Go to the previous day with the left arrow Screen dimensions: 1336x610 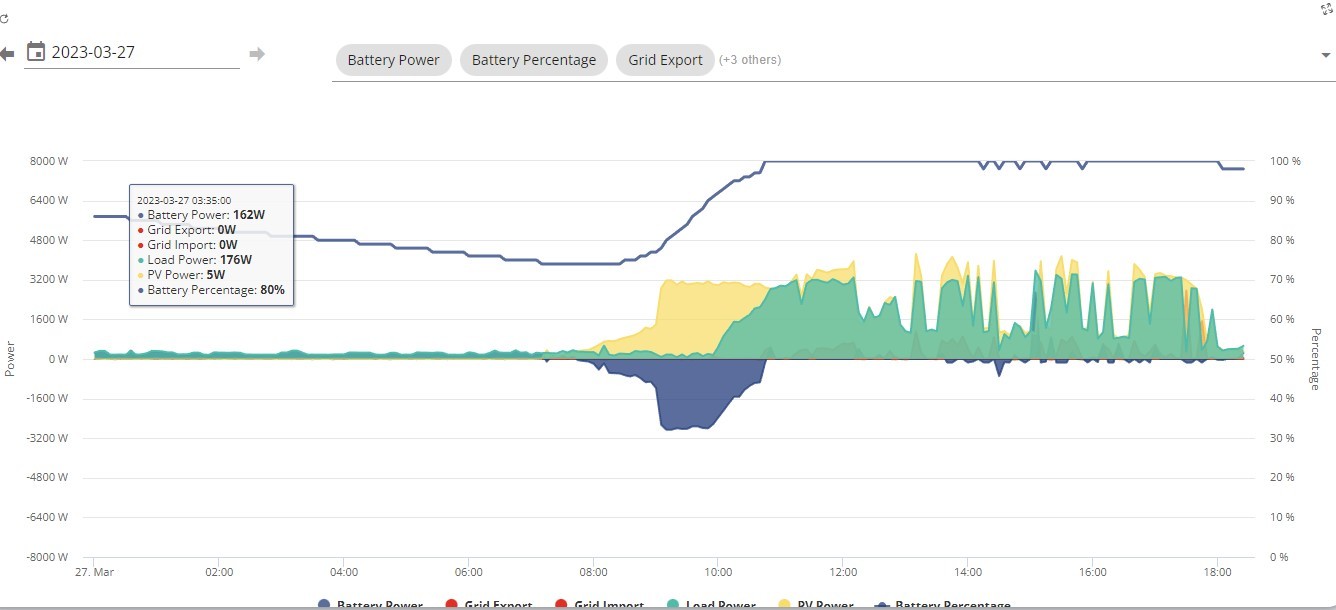tap(6, 53)
